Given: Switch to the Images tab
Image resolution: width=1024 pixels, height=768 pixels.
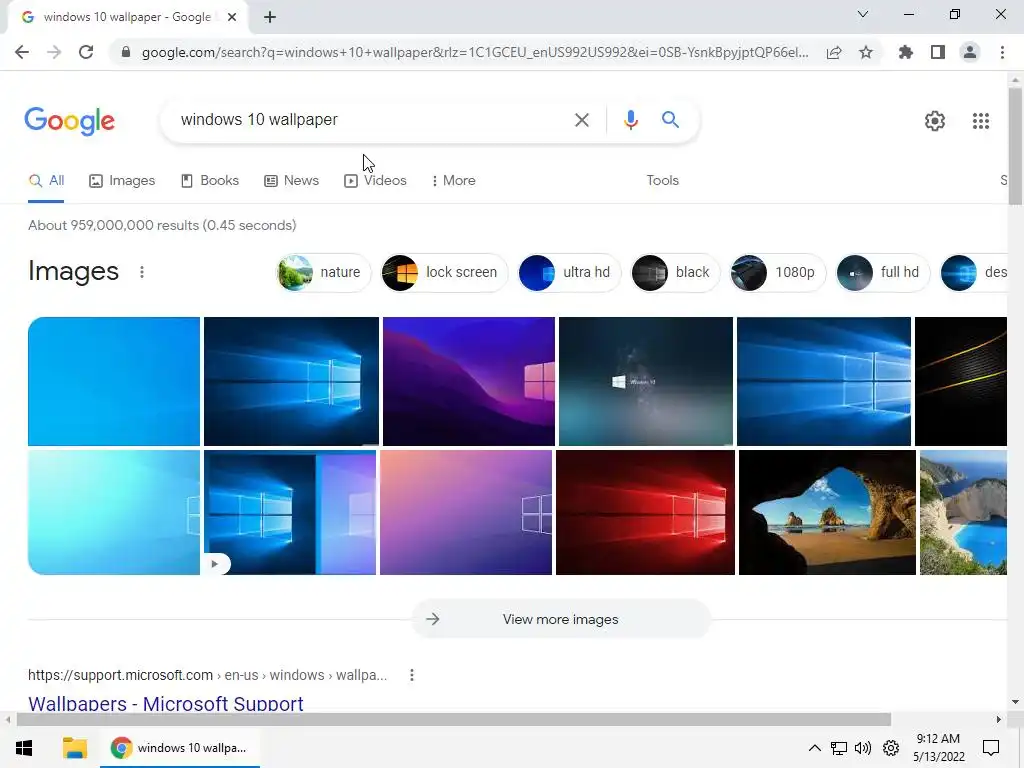Looking at the screenshot, I should 122,181.
